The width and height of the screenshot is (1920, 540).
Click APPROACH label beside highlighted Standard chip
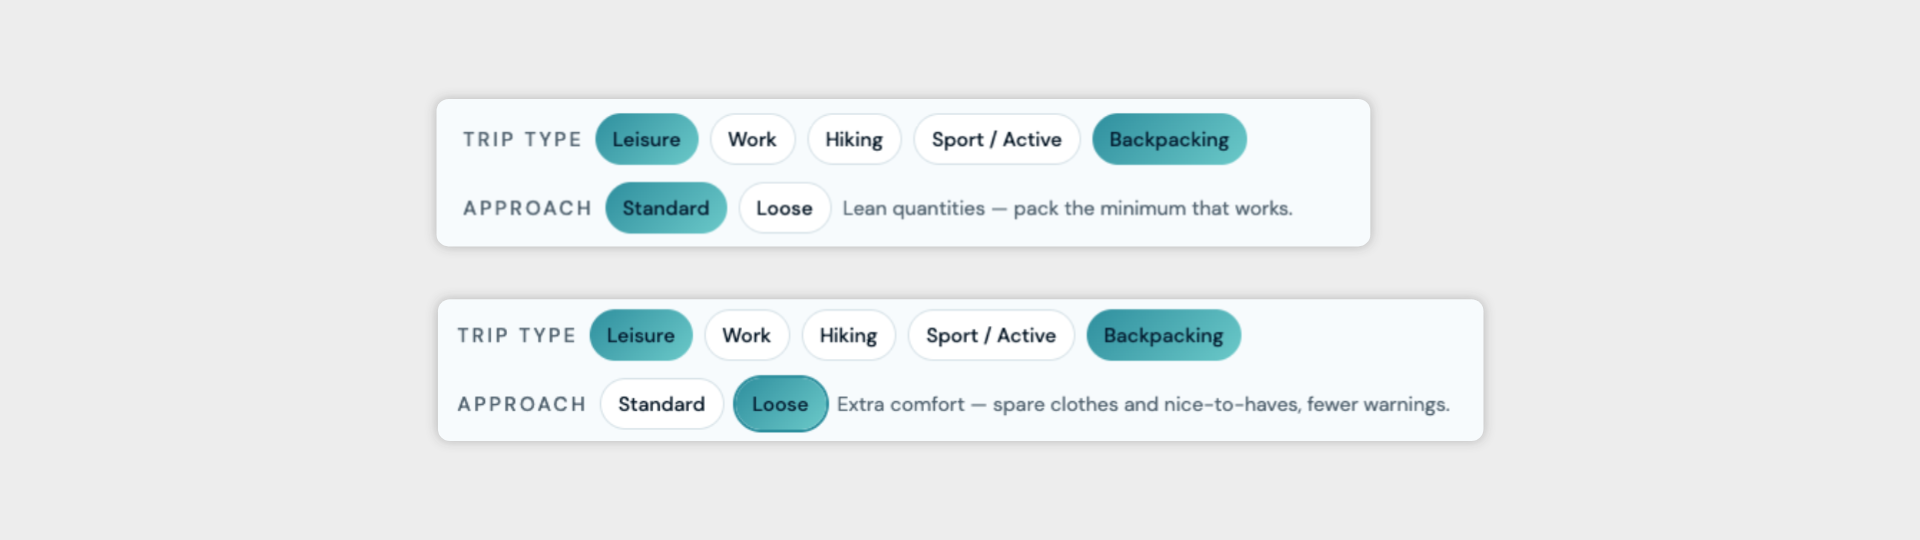[527, 208]
